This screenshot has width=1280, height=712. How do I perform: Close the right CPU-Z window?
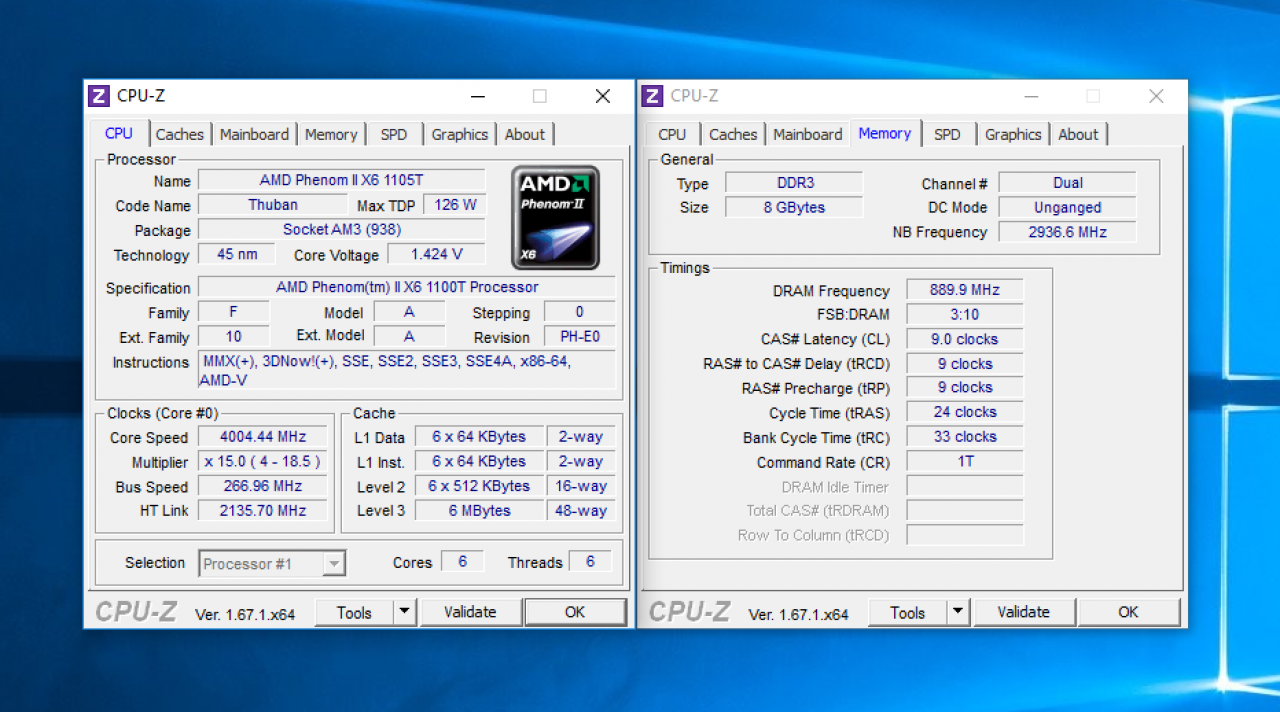pos(1156,96)
